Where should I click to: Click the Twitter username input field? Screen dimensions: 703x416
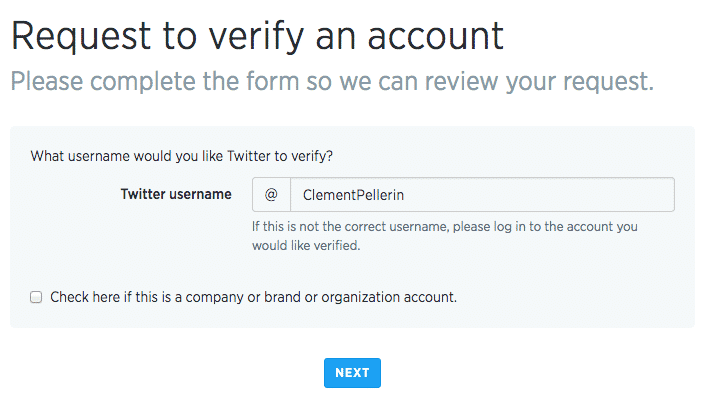(482, 195)
